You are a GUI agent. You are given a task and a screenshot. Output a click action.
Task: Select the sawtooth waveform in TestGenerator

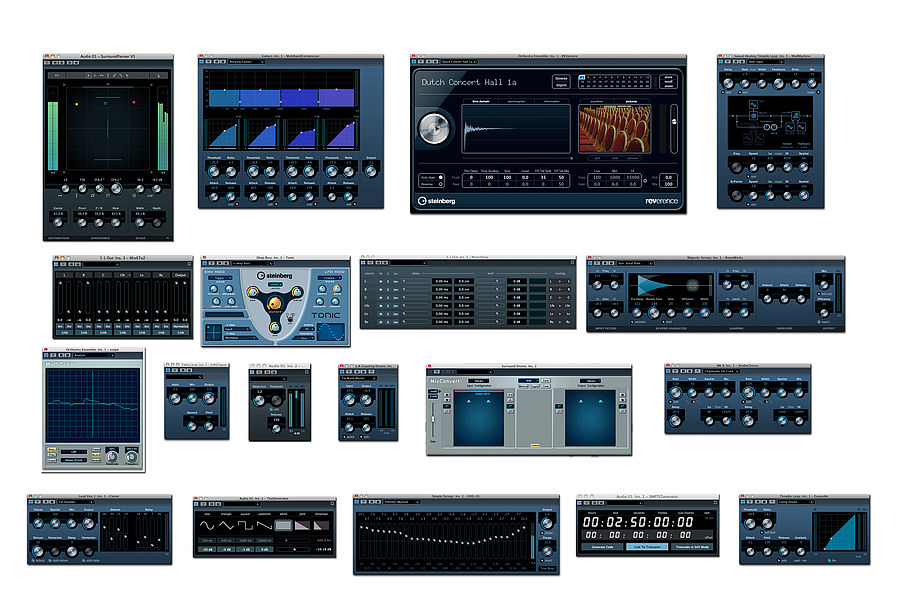coord(264,525)
